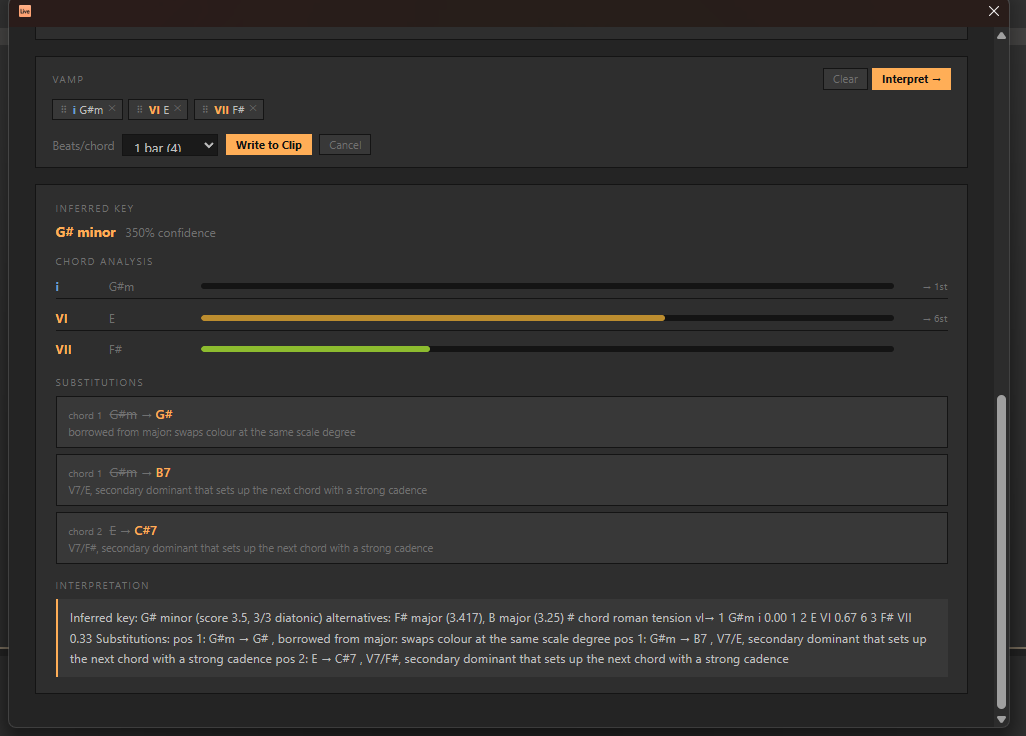Click the 350% confidence text

[x=170, y=233]
